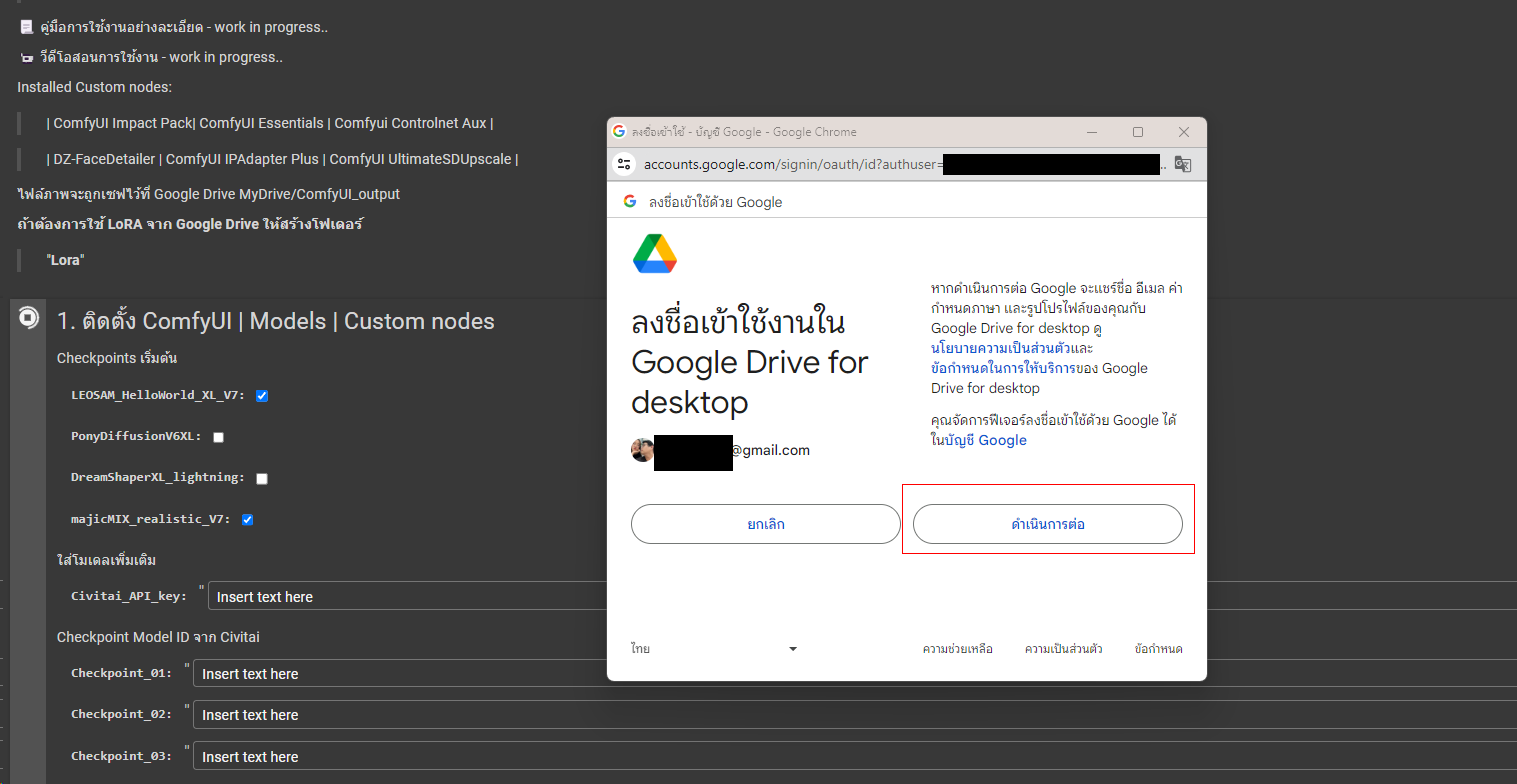The width and height of the screenshot is (1517, 784).
Task: Click the 'Installed Custom nodes:' text
Action: pyautogui.click(x=94, y=87)
